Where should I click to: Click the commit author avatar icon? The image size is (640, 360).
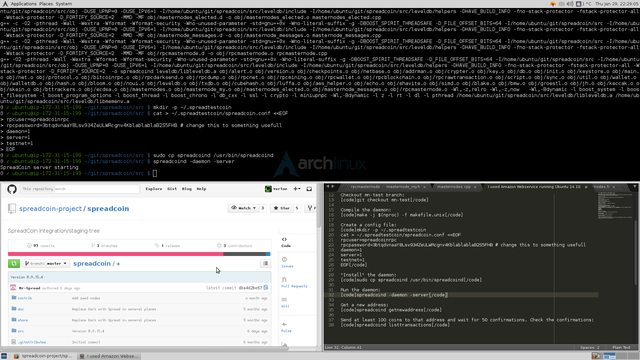13,288
